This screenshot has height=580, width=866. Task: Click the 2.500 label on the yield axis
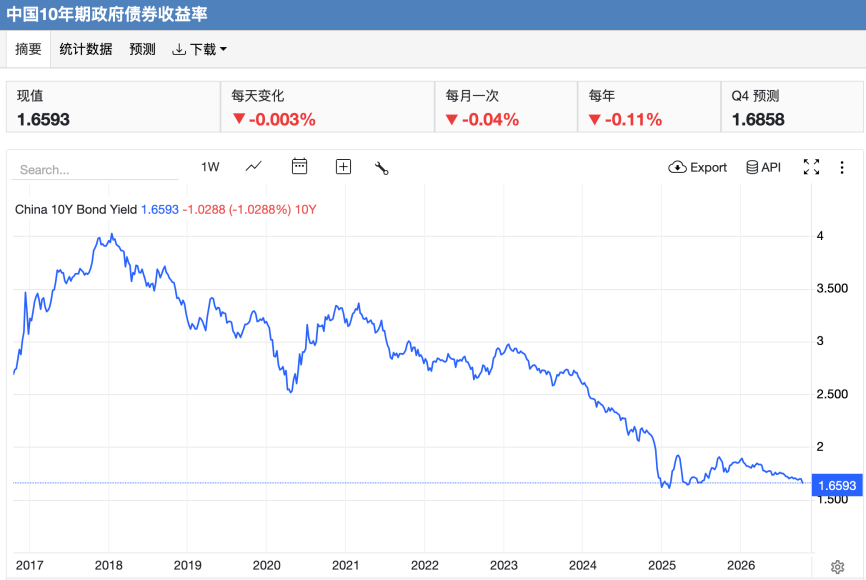pyautogui.click(x=832, y=394)
